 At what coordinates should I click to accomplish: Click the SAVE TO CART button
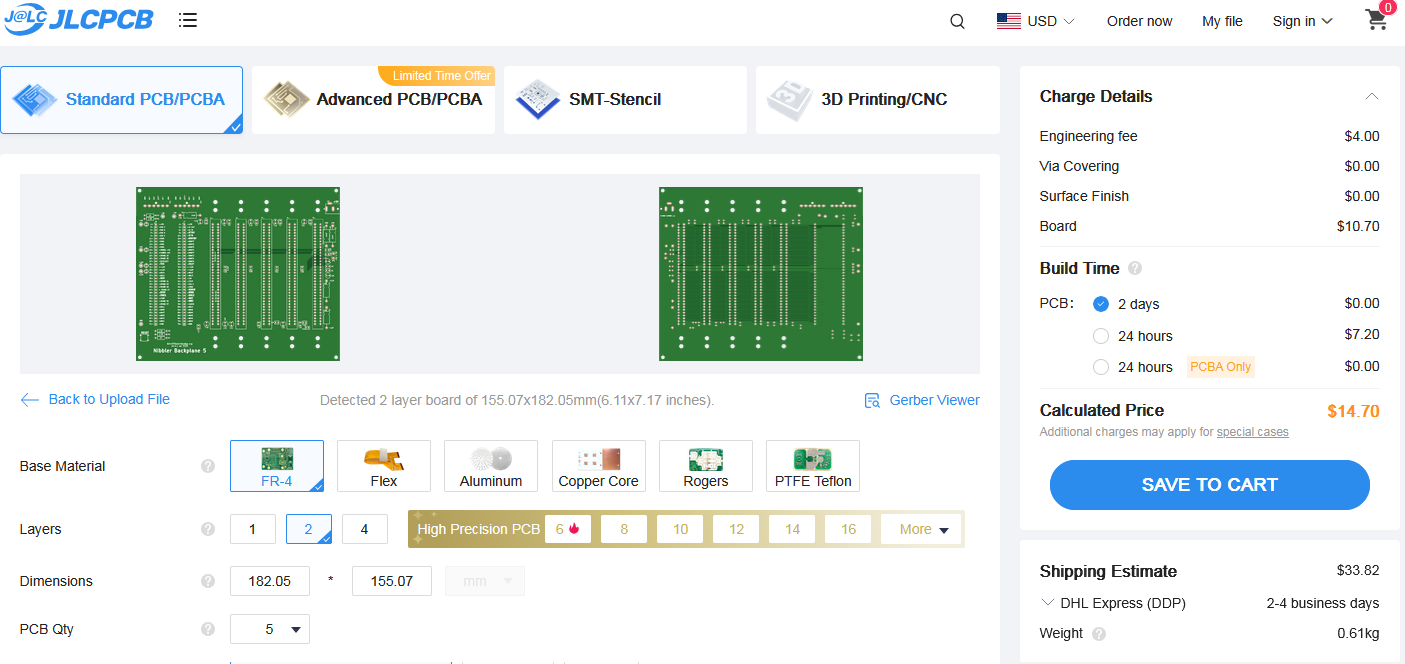coord(1209,485)
